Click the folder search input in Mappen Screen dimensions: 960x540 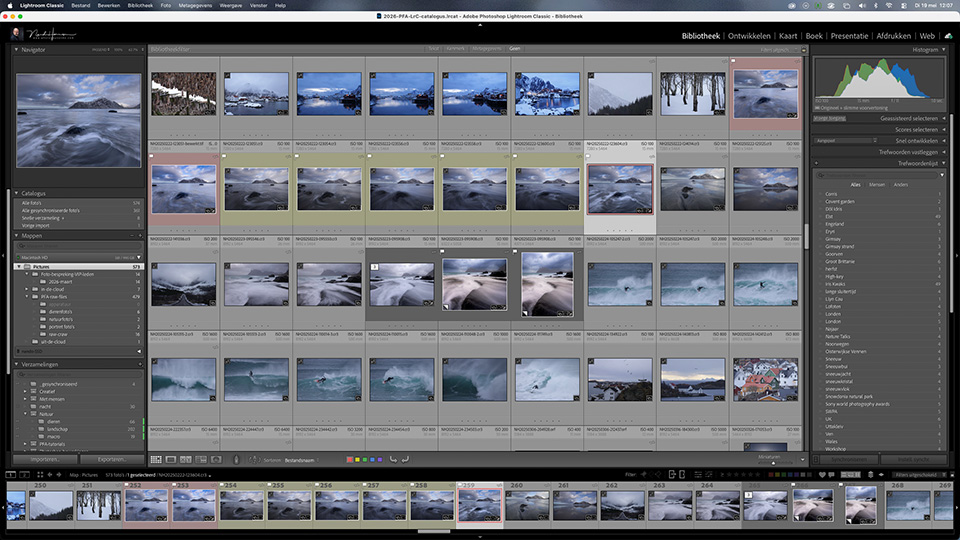[78, 247]
